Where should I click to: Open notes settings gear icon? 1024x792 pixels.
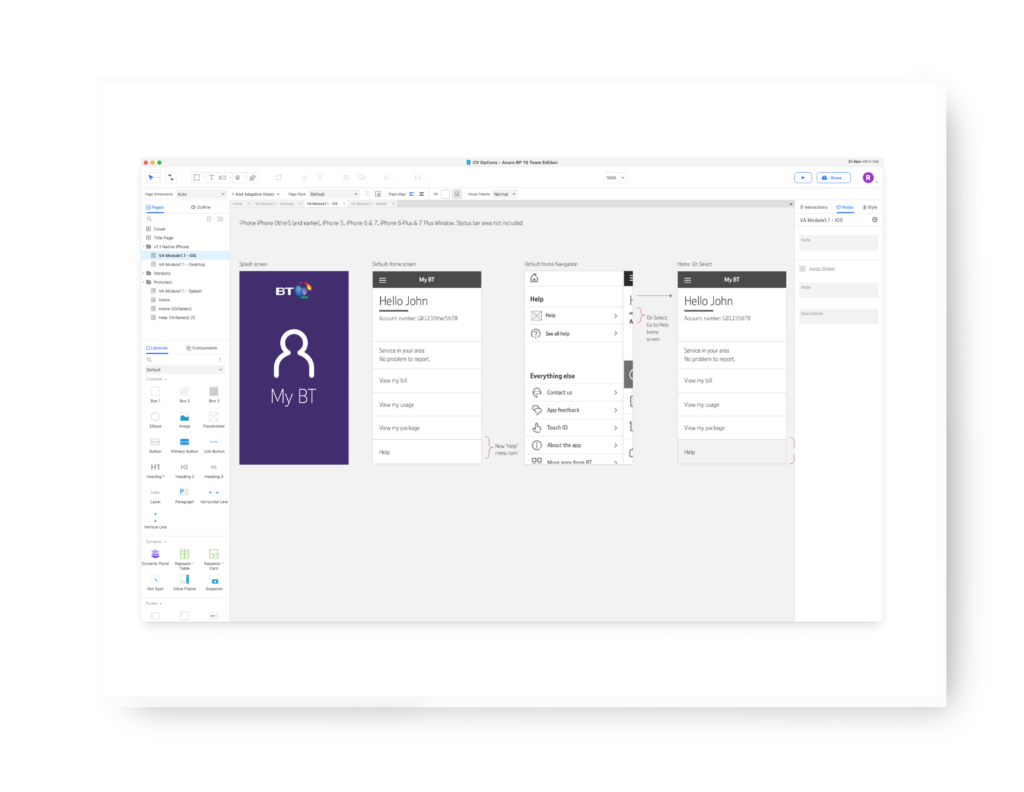click(x=875, y=219)
